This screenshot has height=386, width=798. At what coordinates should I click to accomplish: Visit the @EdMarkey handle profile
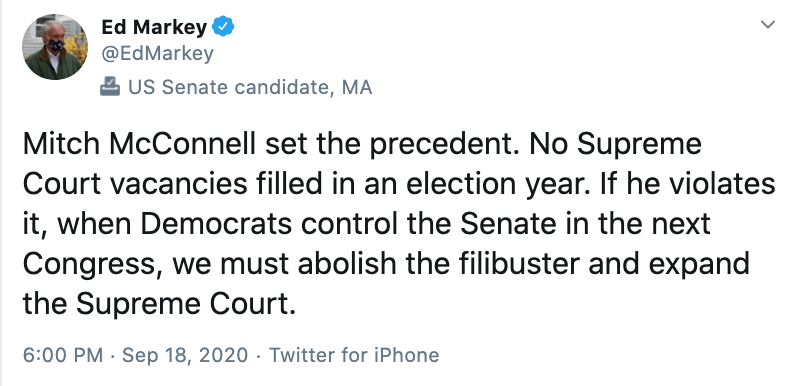click(x=157, y=53)
